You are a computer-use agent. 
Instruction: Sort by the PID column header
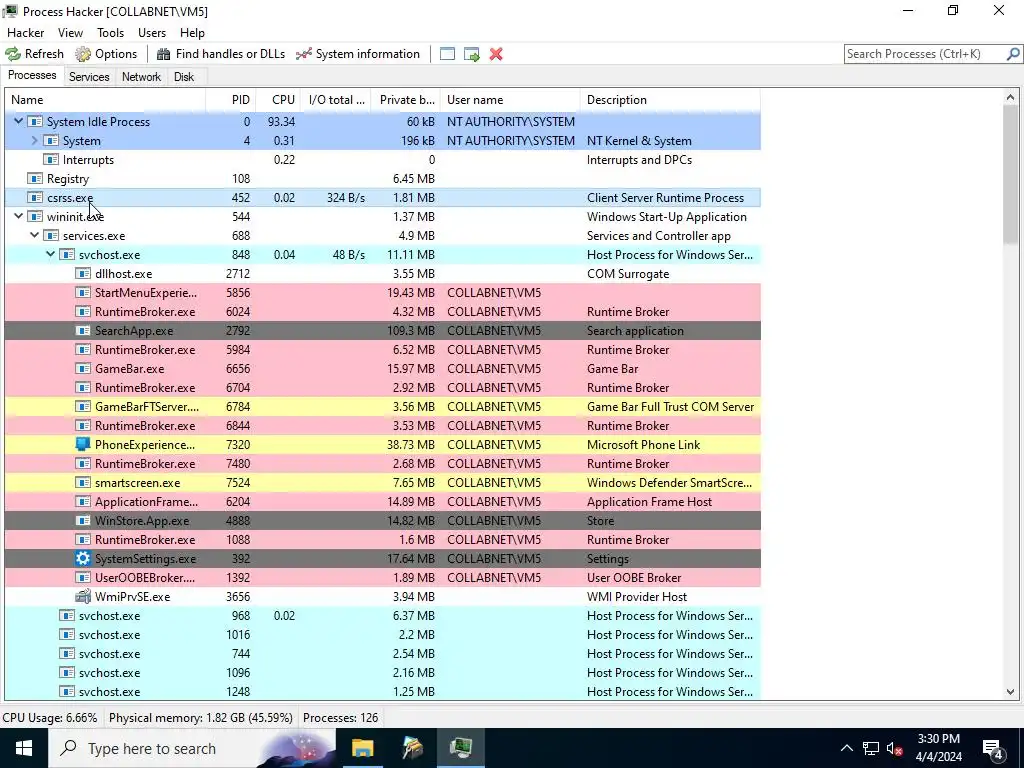coord(231,100)
